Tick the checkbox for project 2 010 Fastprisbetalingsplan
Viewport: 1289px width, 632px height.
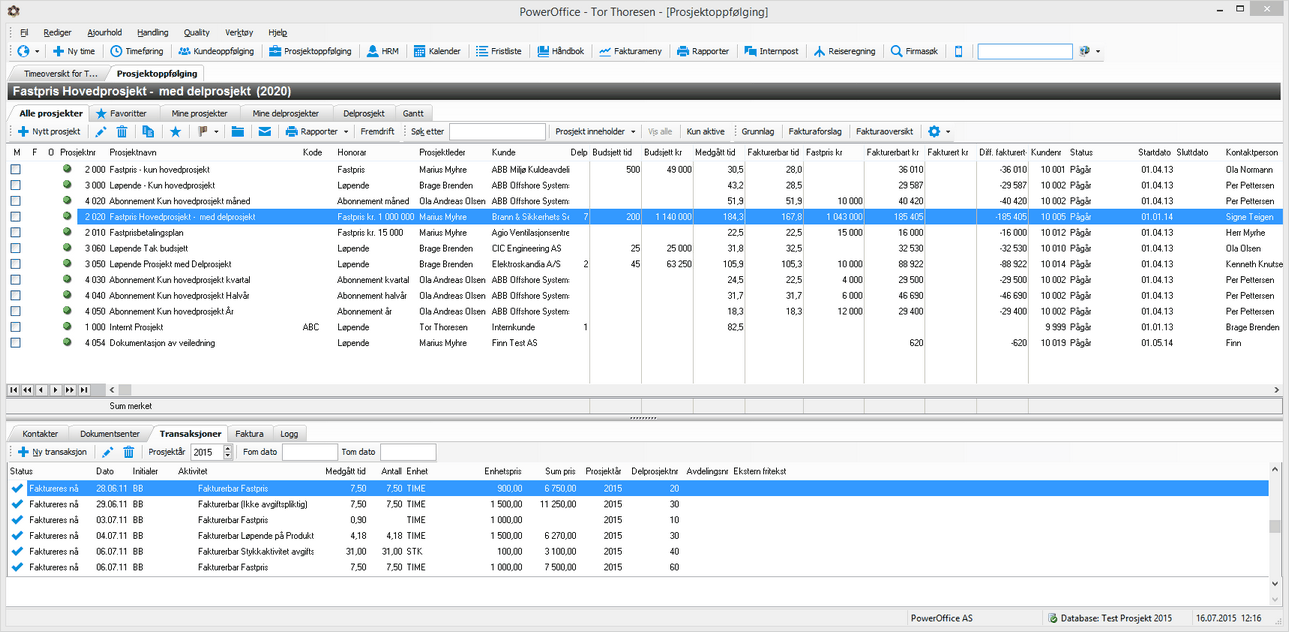[x=15, y=232]
